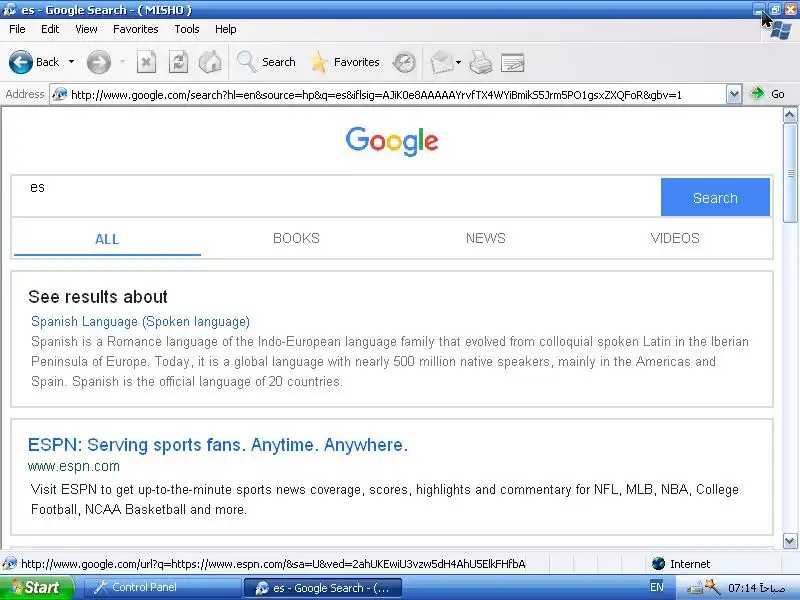Screen dimensions: 800x600
Task: Click the status bar page icon
Action: pos(9,563)
